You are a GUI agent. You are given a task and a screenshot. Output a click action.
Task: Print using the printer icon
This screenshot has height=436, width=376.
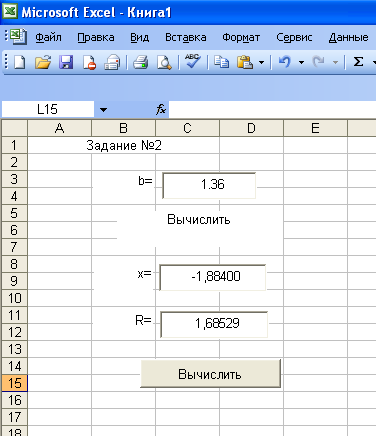pos(141,62)
